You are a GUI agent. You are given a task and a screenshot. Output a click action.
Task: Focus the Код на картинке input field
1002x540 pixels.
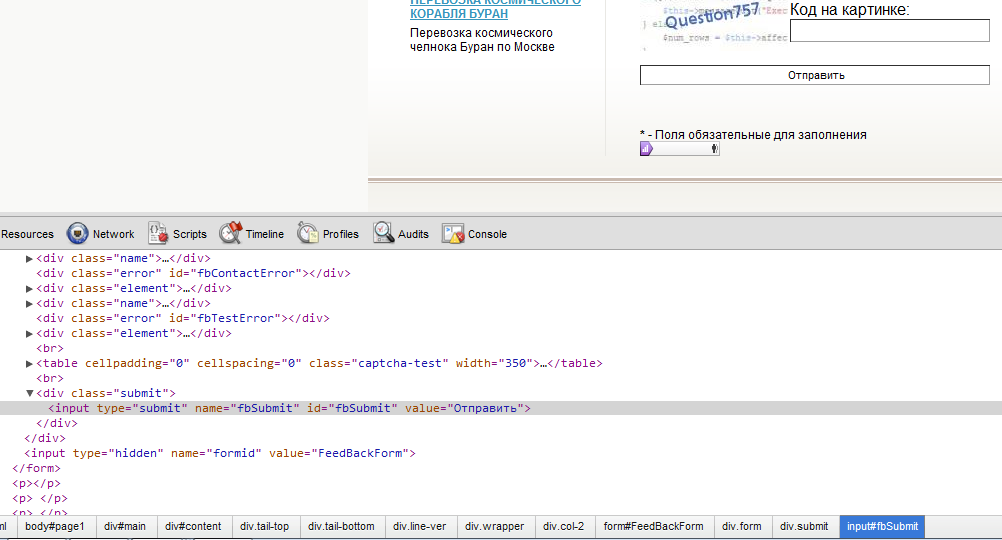coord(889,31)
